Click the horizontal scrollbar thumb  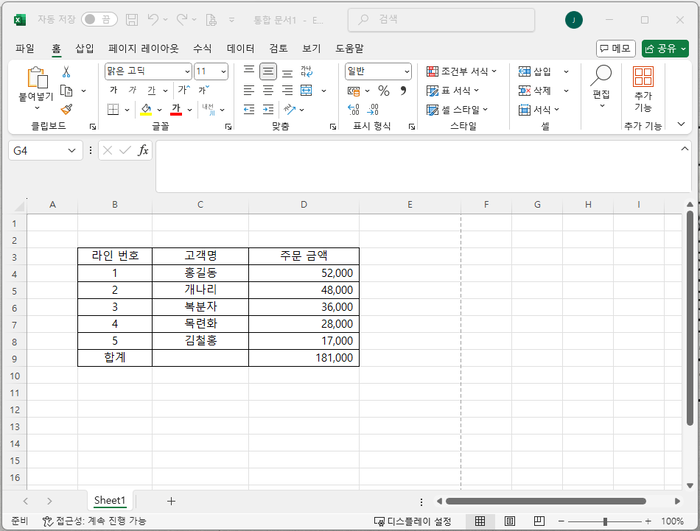tap(546, 501)
